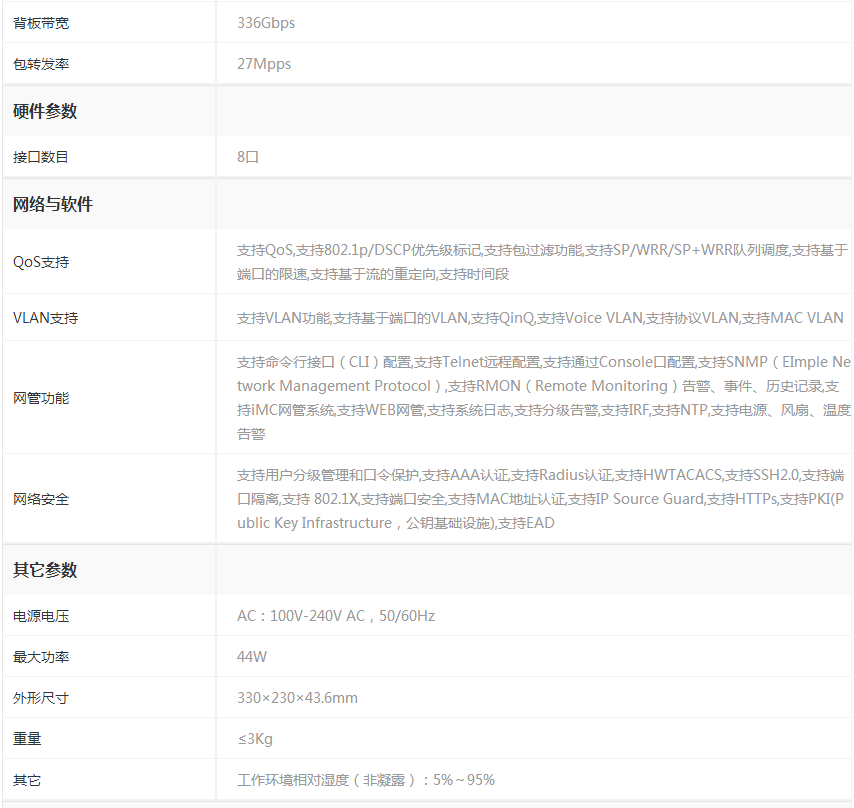The height and width of the screenshot is (808, 854).
Task: Click the 其它参数 section header
Action: 45,570
